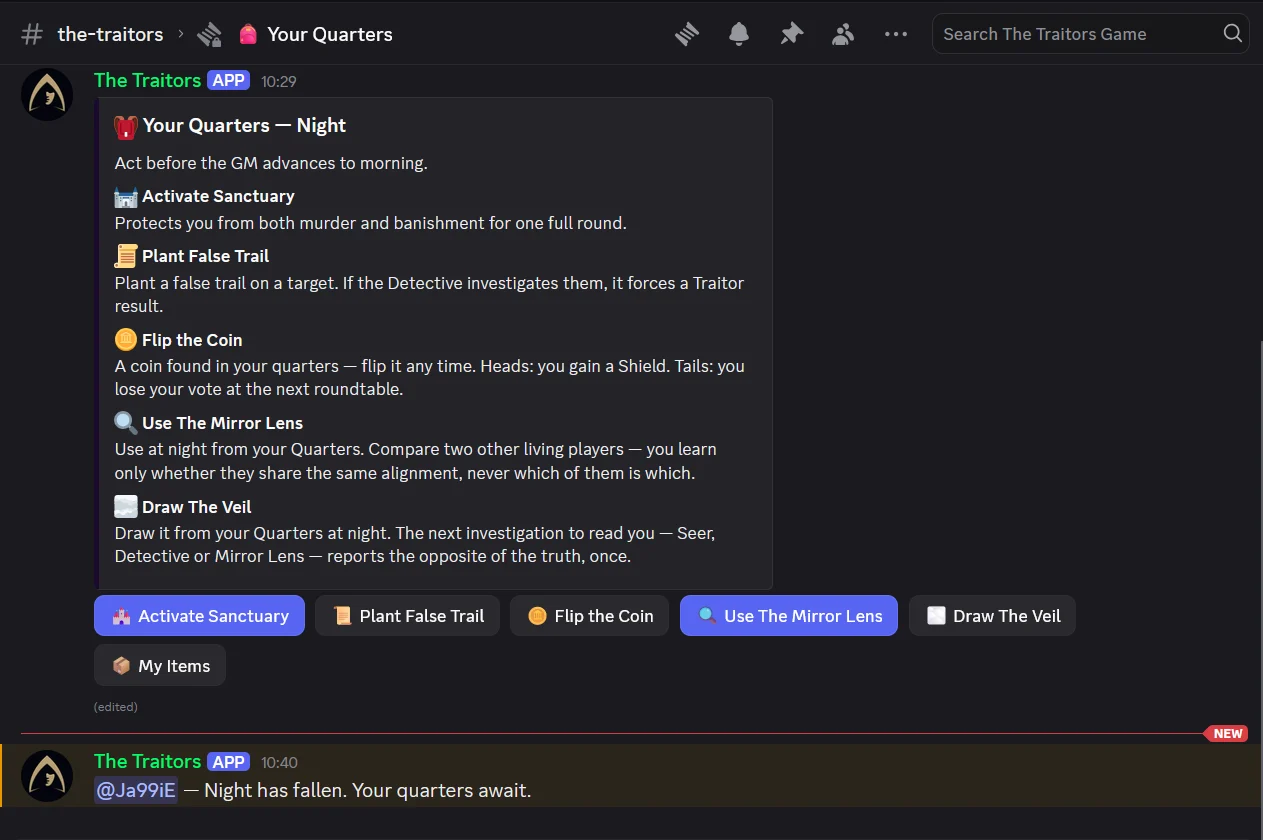This screenshot has width=1263, height=840.
Task: Show the member list icon
Action: pyautogui.click(x=843, y=34)
